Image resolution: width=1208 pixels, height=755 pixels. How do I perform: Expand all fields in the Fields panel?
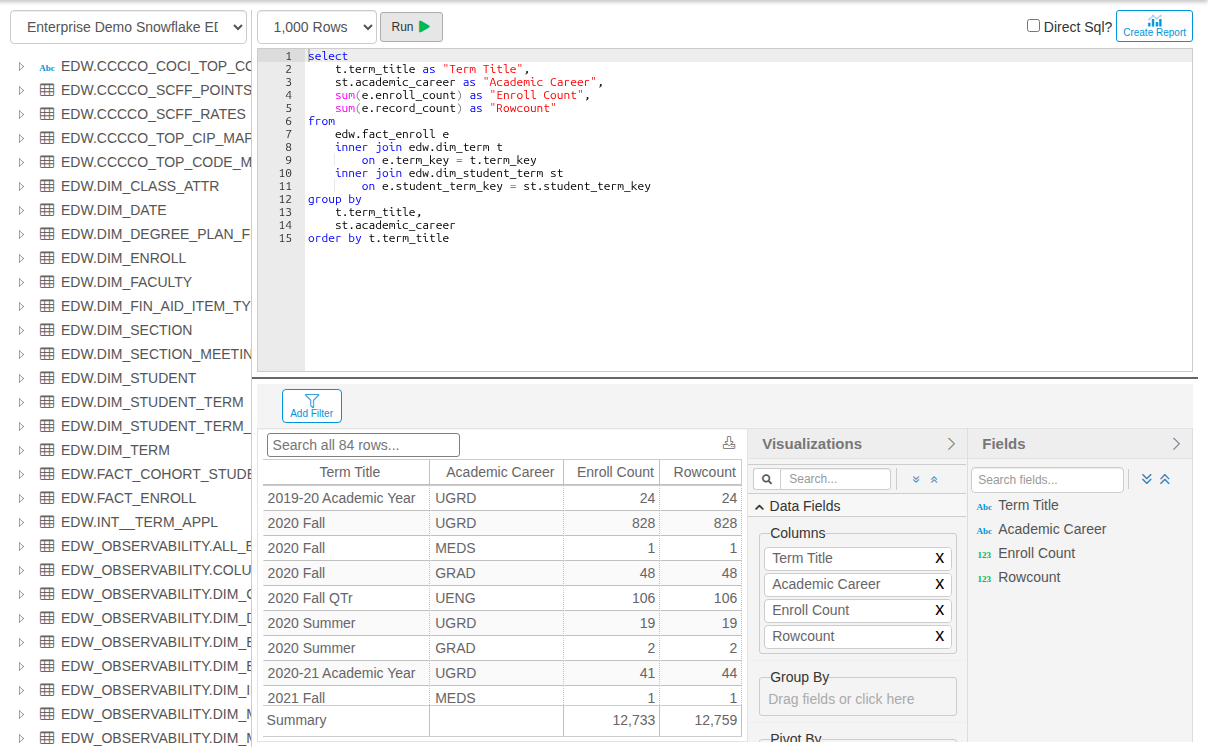tap(1147, 479)
